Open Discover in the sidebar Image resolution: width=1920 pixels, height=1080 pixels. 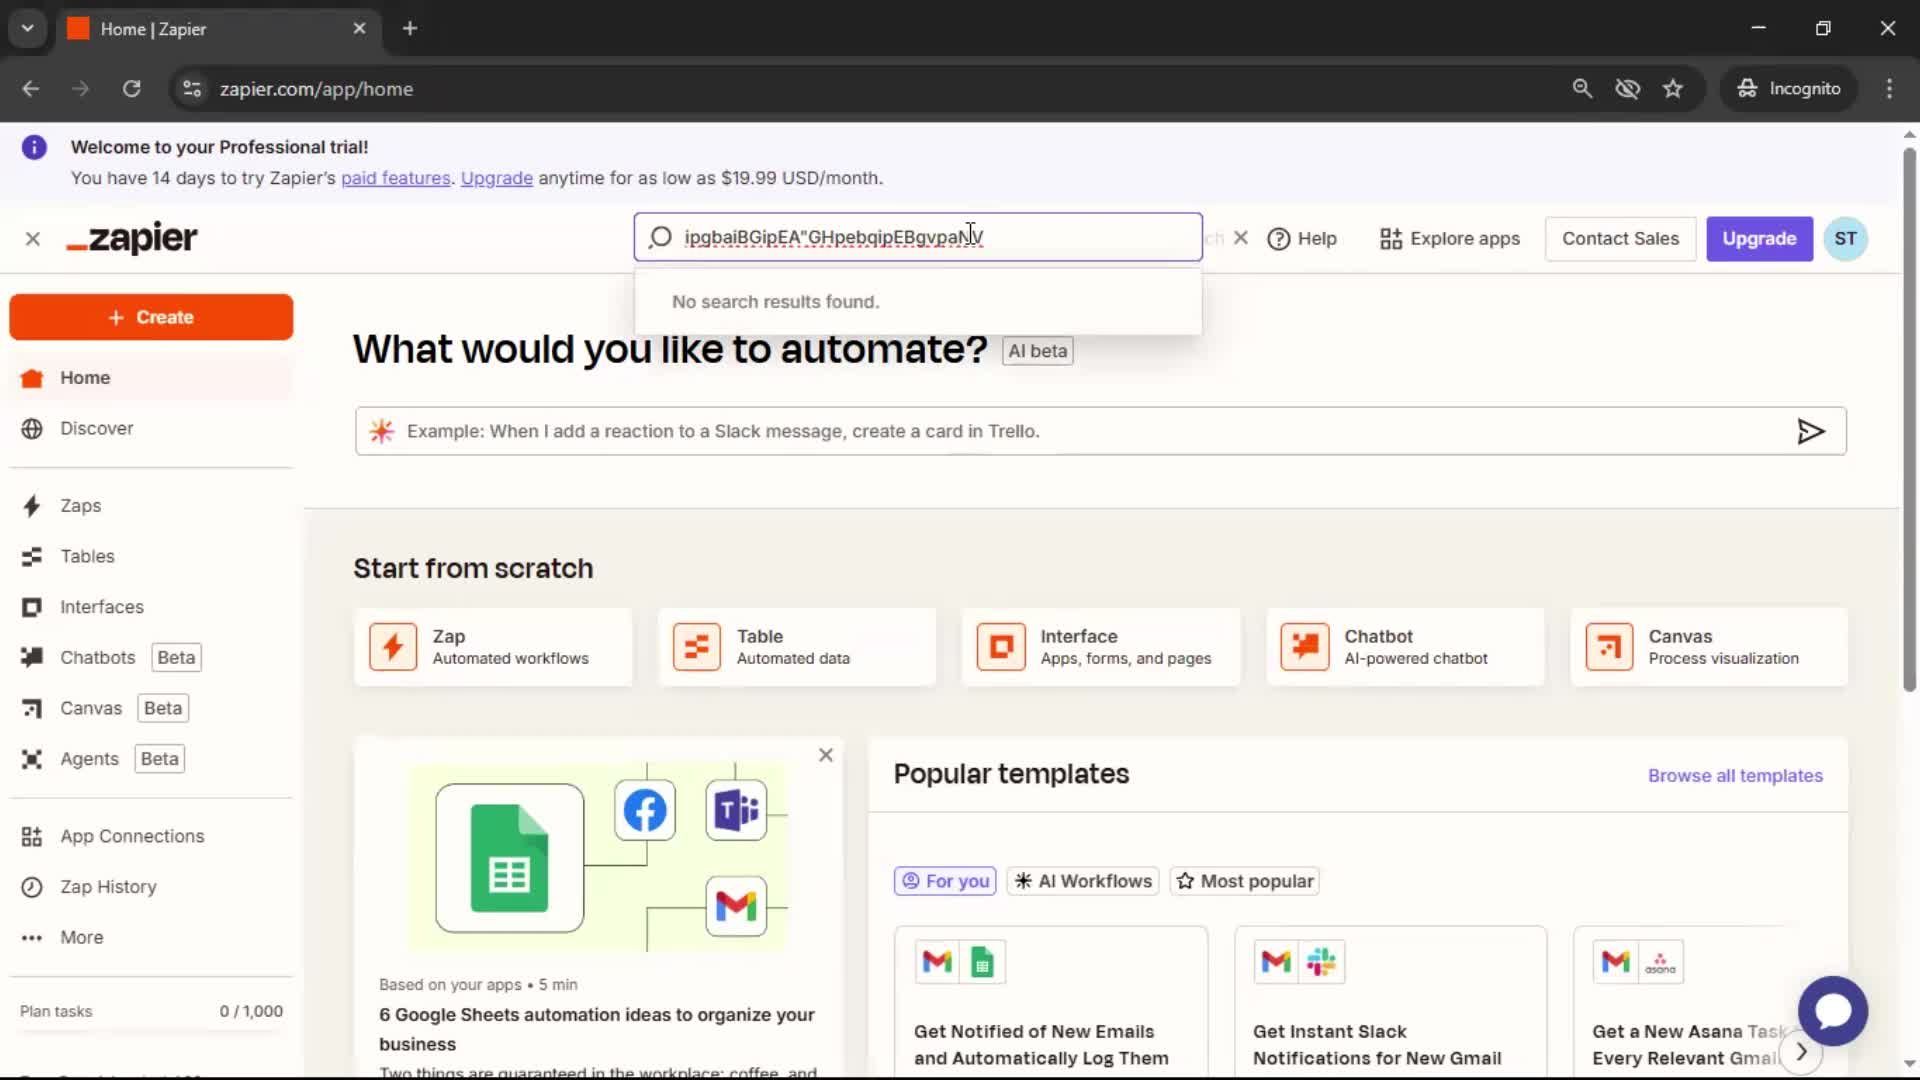tap(151, 428)
